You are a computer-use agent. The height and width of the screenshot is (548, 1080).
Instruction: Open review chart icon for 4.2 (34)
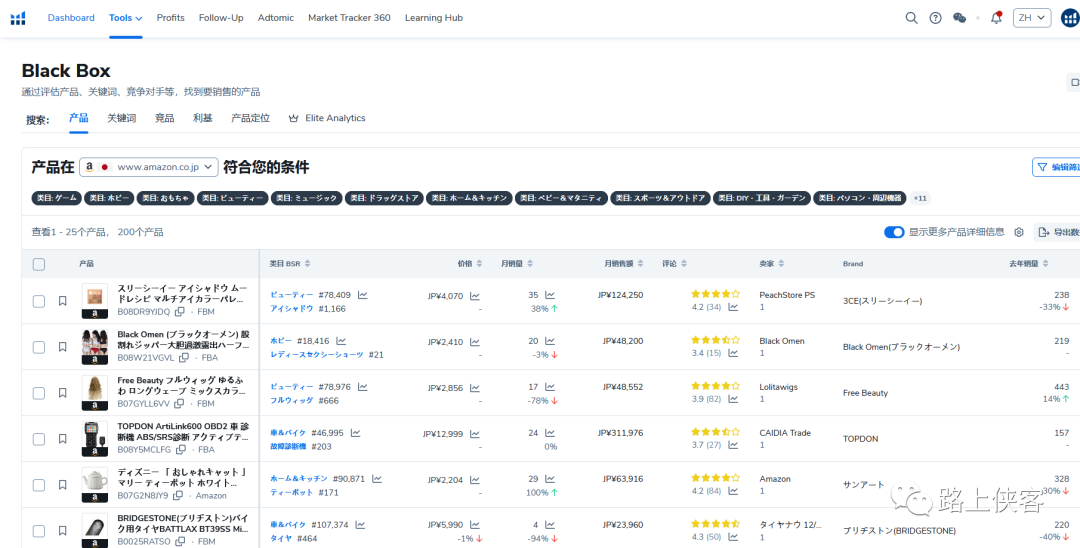pos(733,307)
